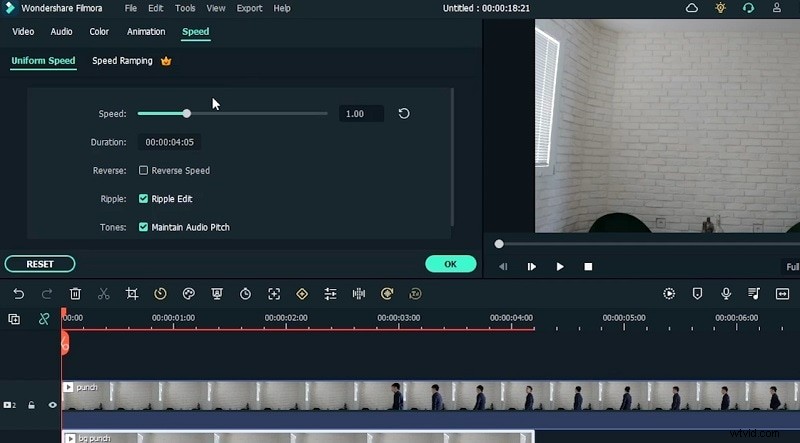Open the color palette tool

[x=189, y=293]
